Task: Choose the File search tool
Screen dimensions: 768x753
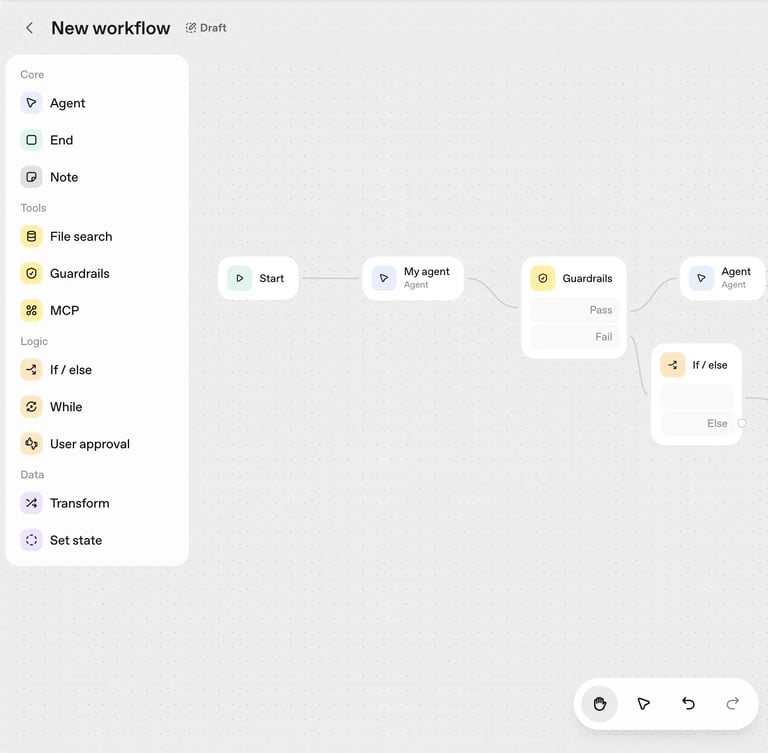Action: pyautogui.click(x=97, y=237)
